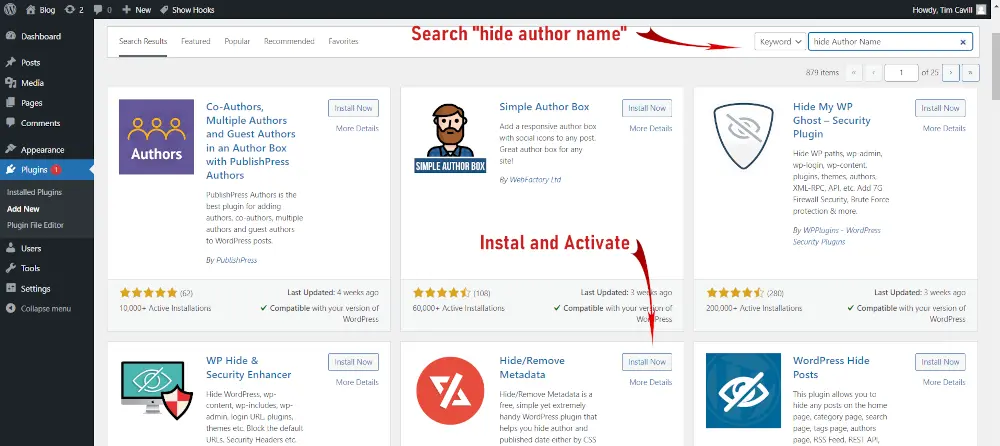The image size is (1000, 446).
Task: Install Hide My WP Ghost plugin
Action: [940, 108]
